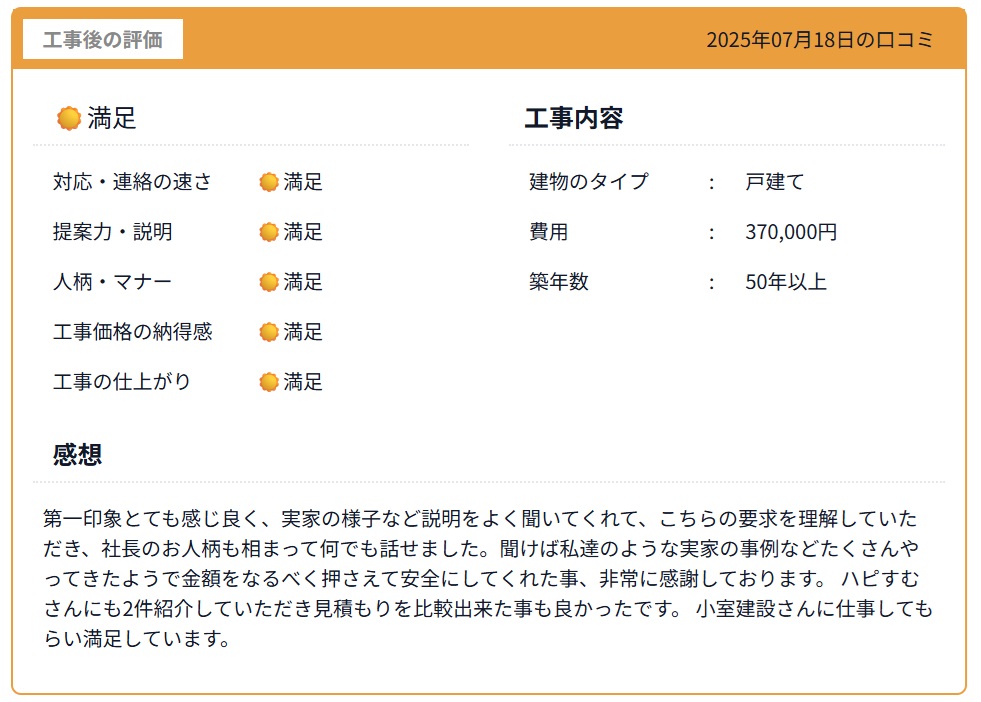Click the 対応・連絡の速さ criterion label
The image size is (981, 702).
132,182
